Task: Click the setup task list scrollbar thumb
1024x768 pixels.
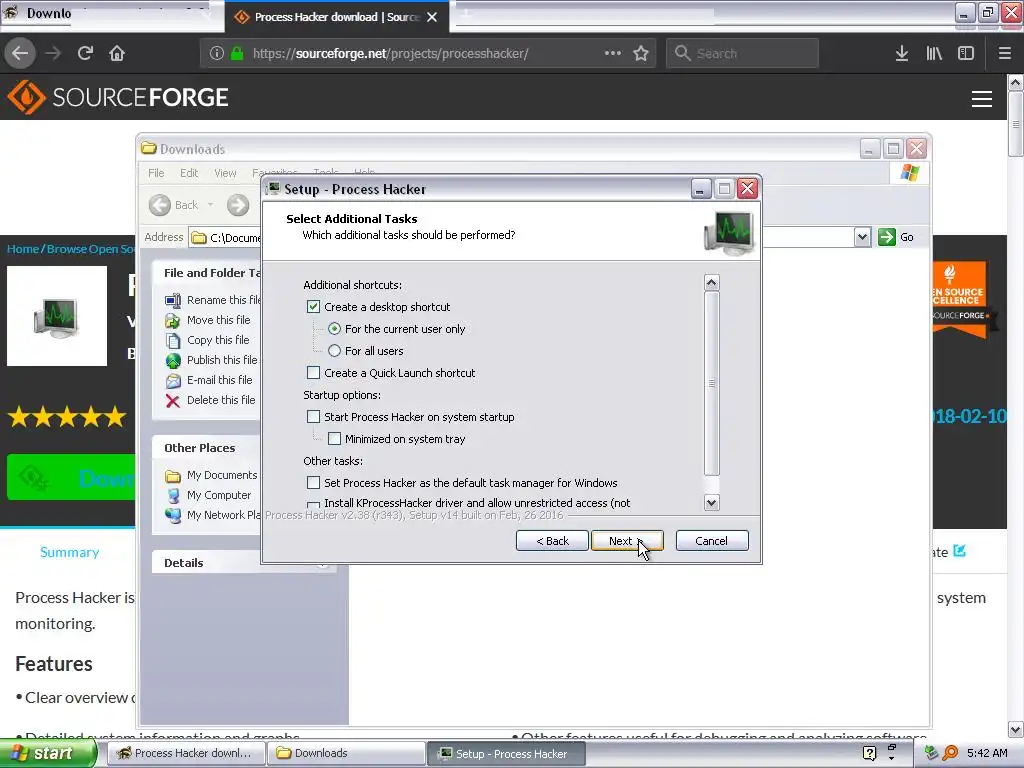Action: [712, 383]
